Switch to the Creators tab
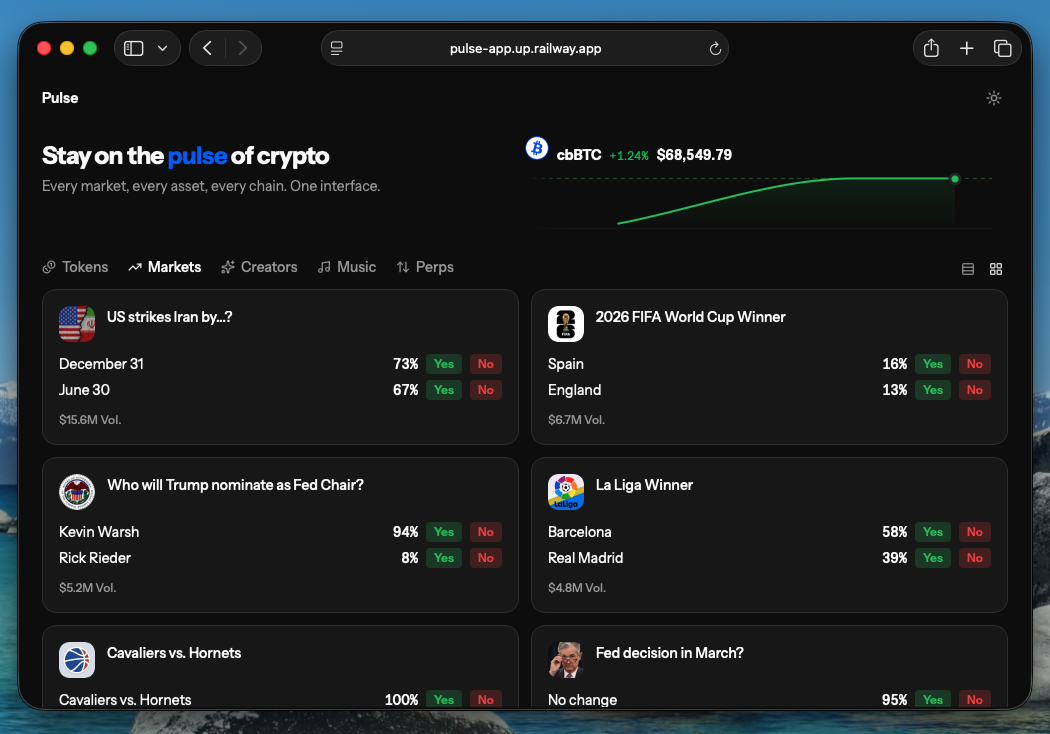1050x734 pixels. 259,267
